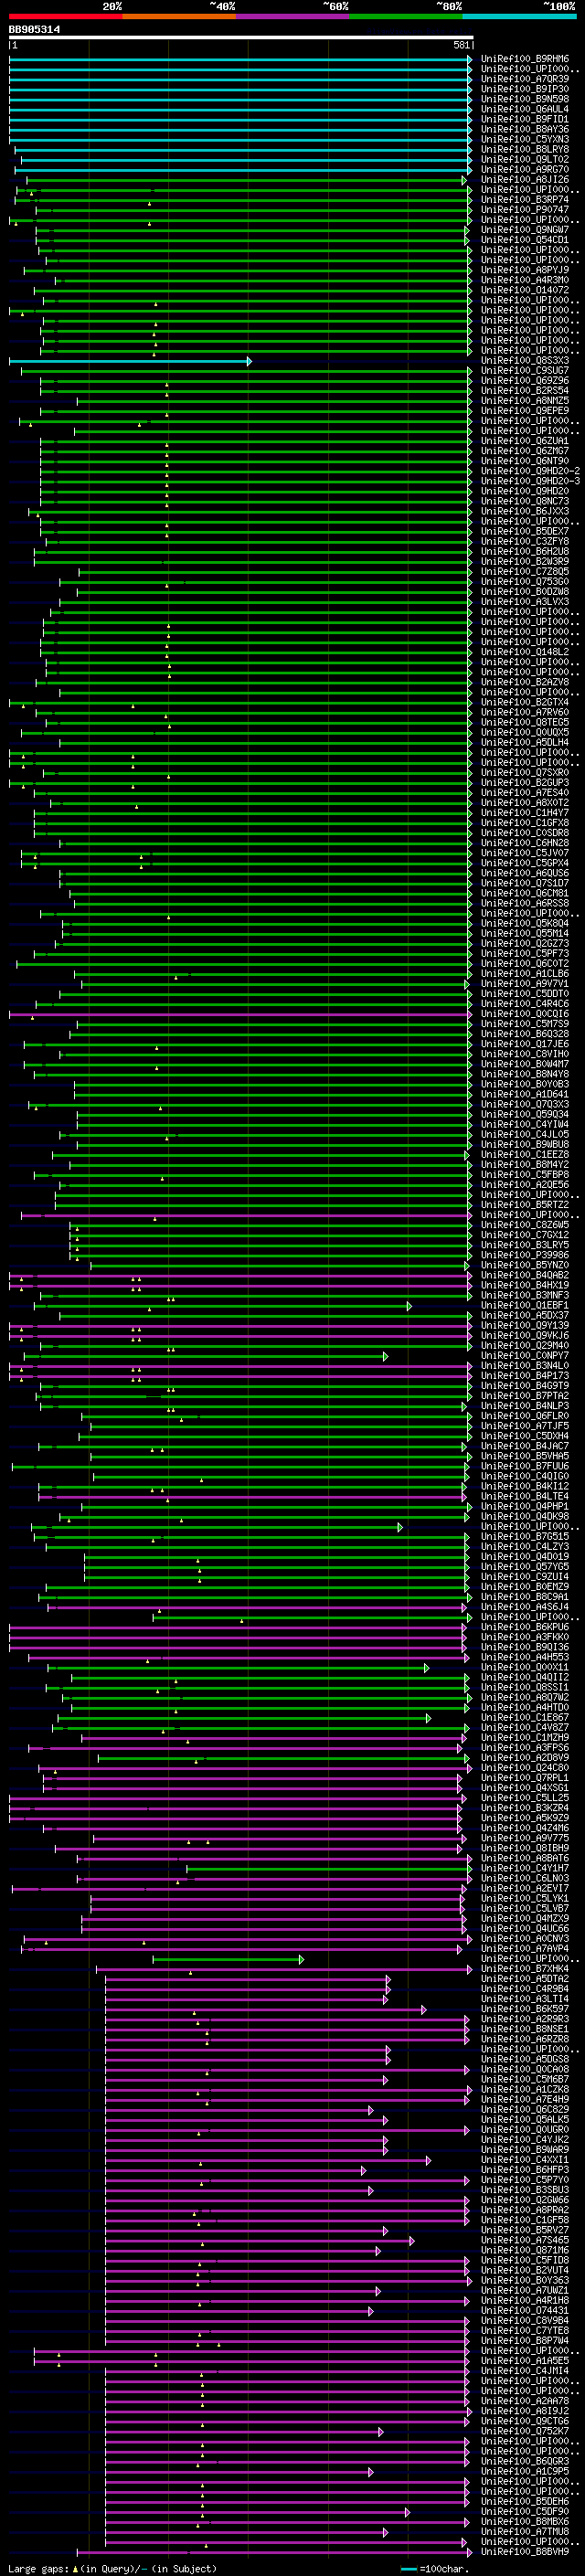This screenshot has width=585, height=2576.
Task: Select hit UniRef100_B6HFP3
Action: tap(525, 2170)
